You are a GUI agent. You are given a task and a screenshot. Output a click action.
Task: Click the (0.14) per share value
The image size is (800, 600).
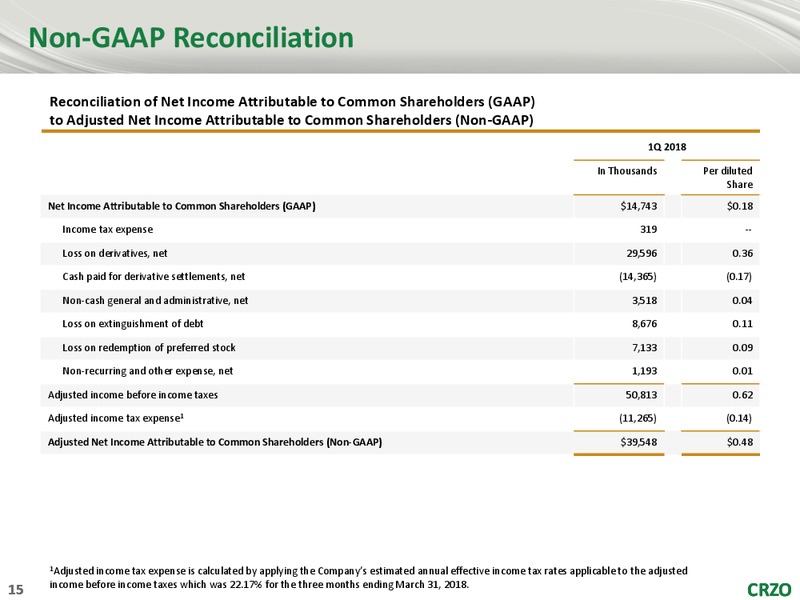(739, 418)
